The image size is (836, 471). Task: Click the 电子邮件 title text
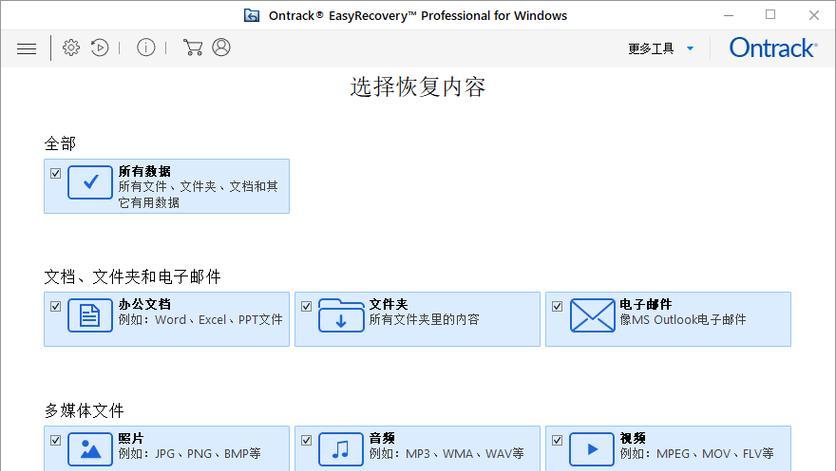click(646, 304)
